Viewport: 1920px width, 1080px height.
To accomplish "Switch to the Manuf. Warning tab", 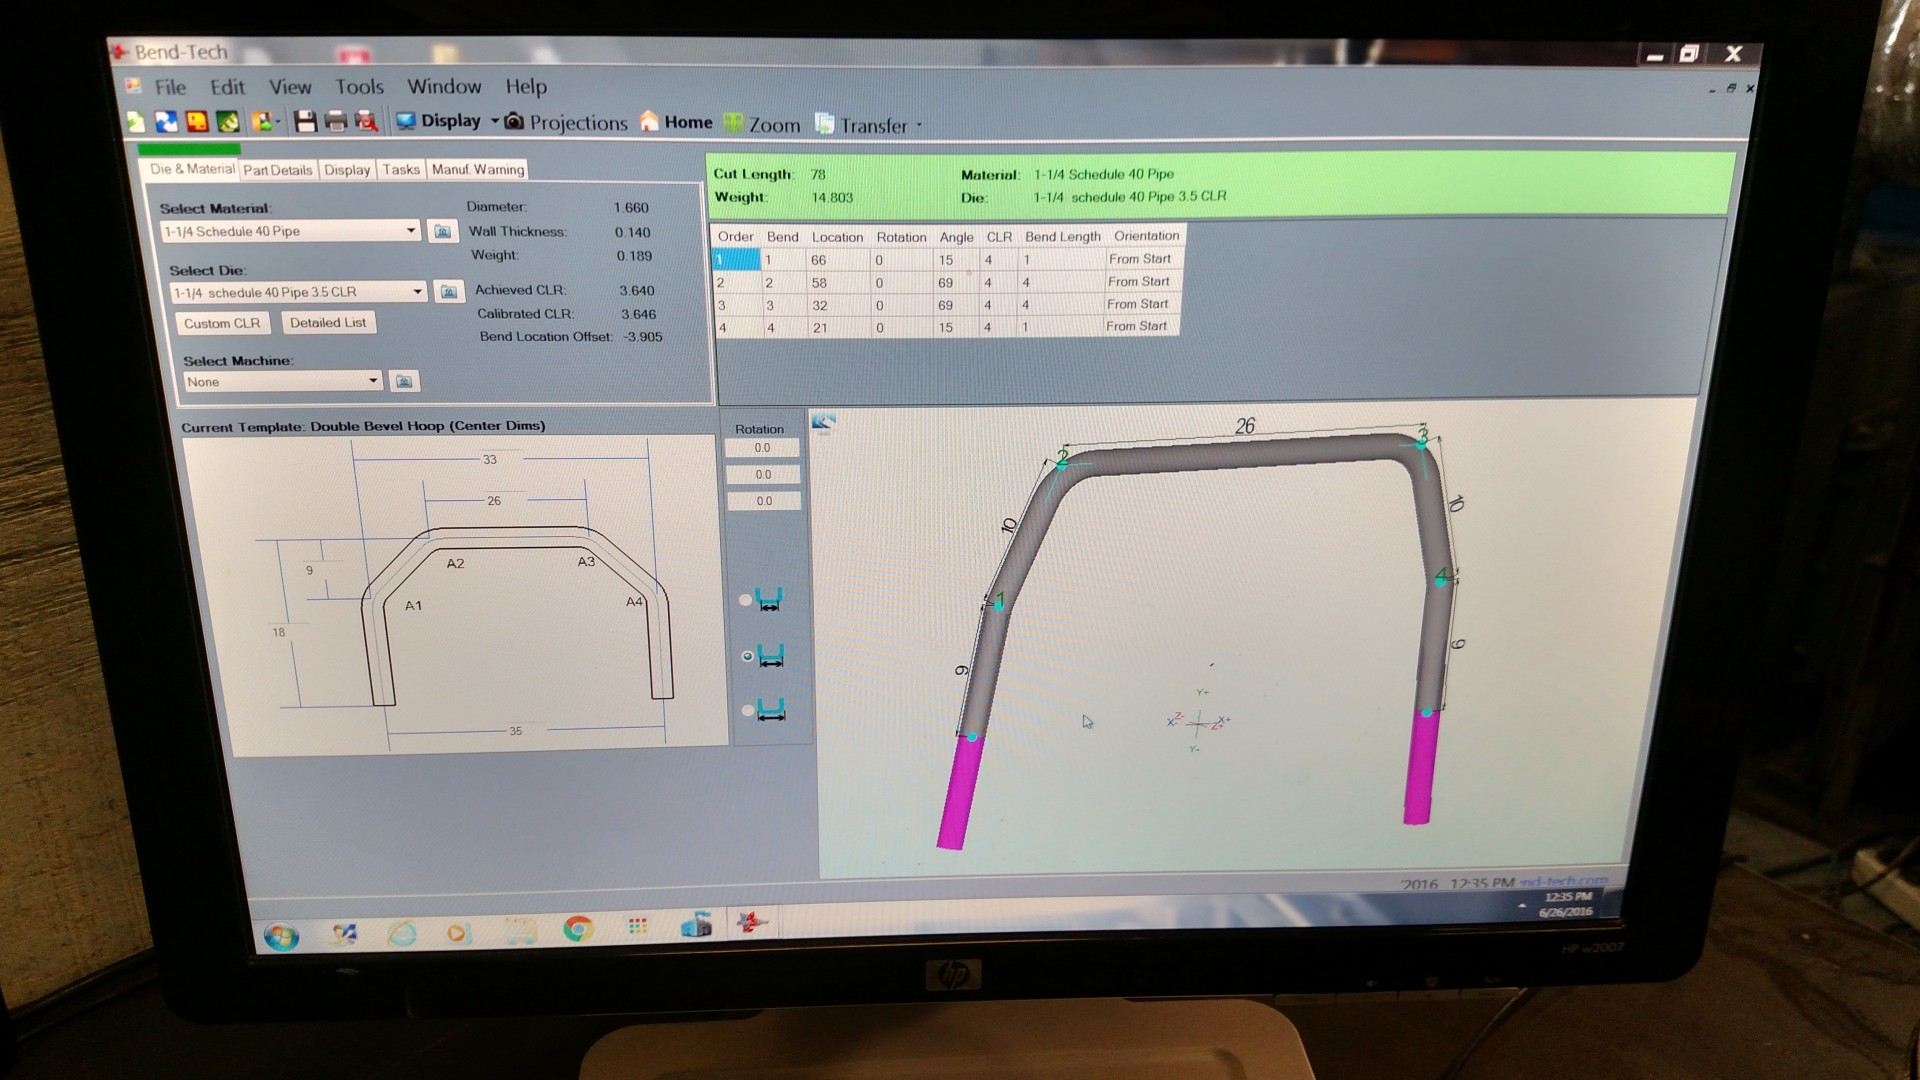I will pyautogui.click(x=478, y=170).
